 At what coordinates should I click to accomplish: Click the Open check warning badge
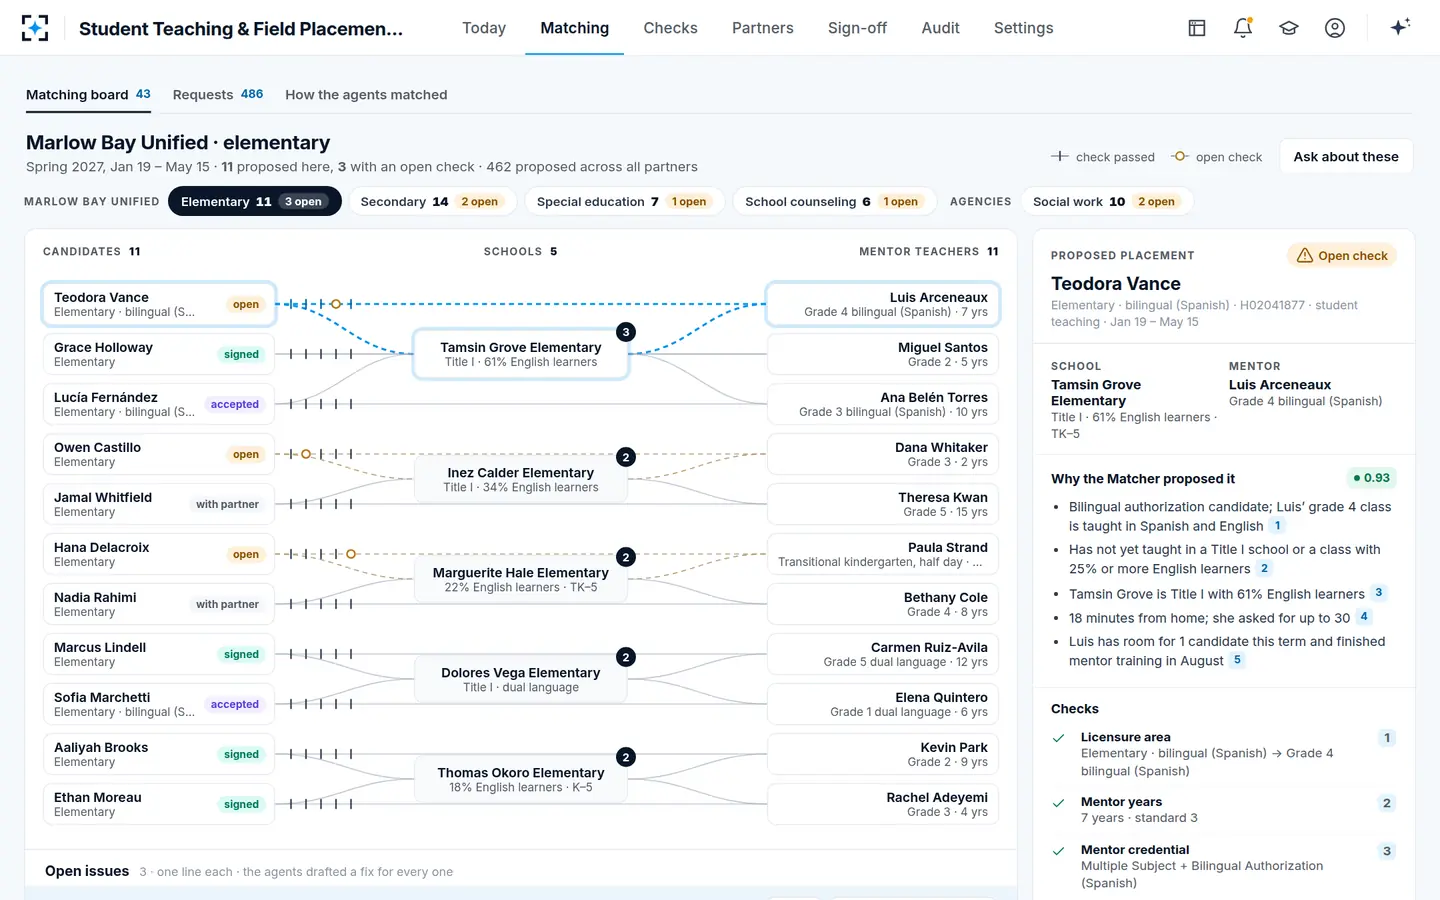pos(1342,256)
